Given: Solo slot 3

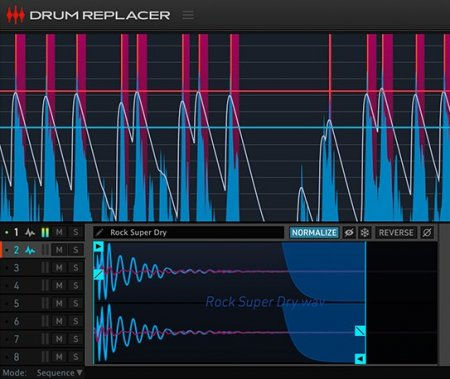Looking at the screenshot, I should pyautogui.click(x=76, y=268).
